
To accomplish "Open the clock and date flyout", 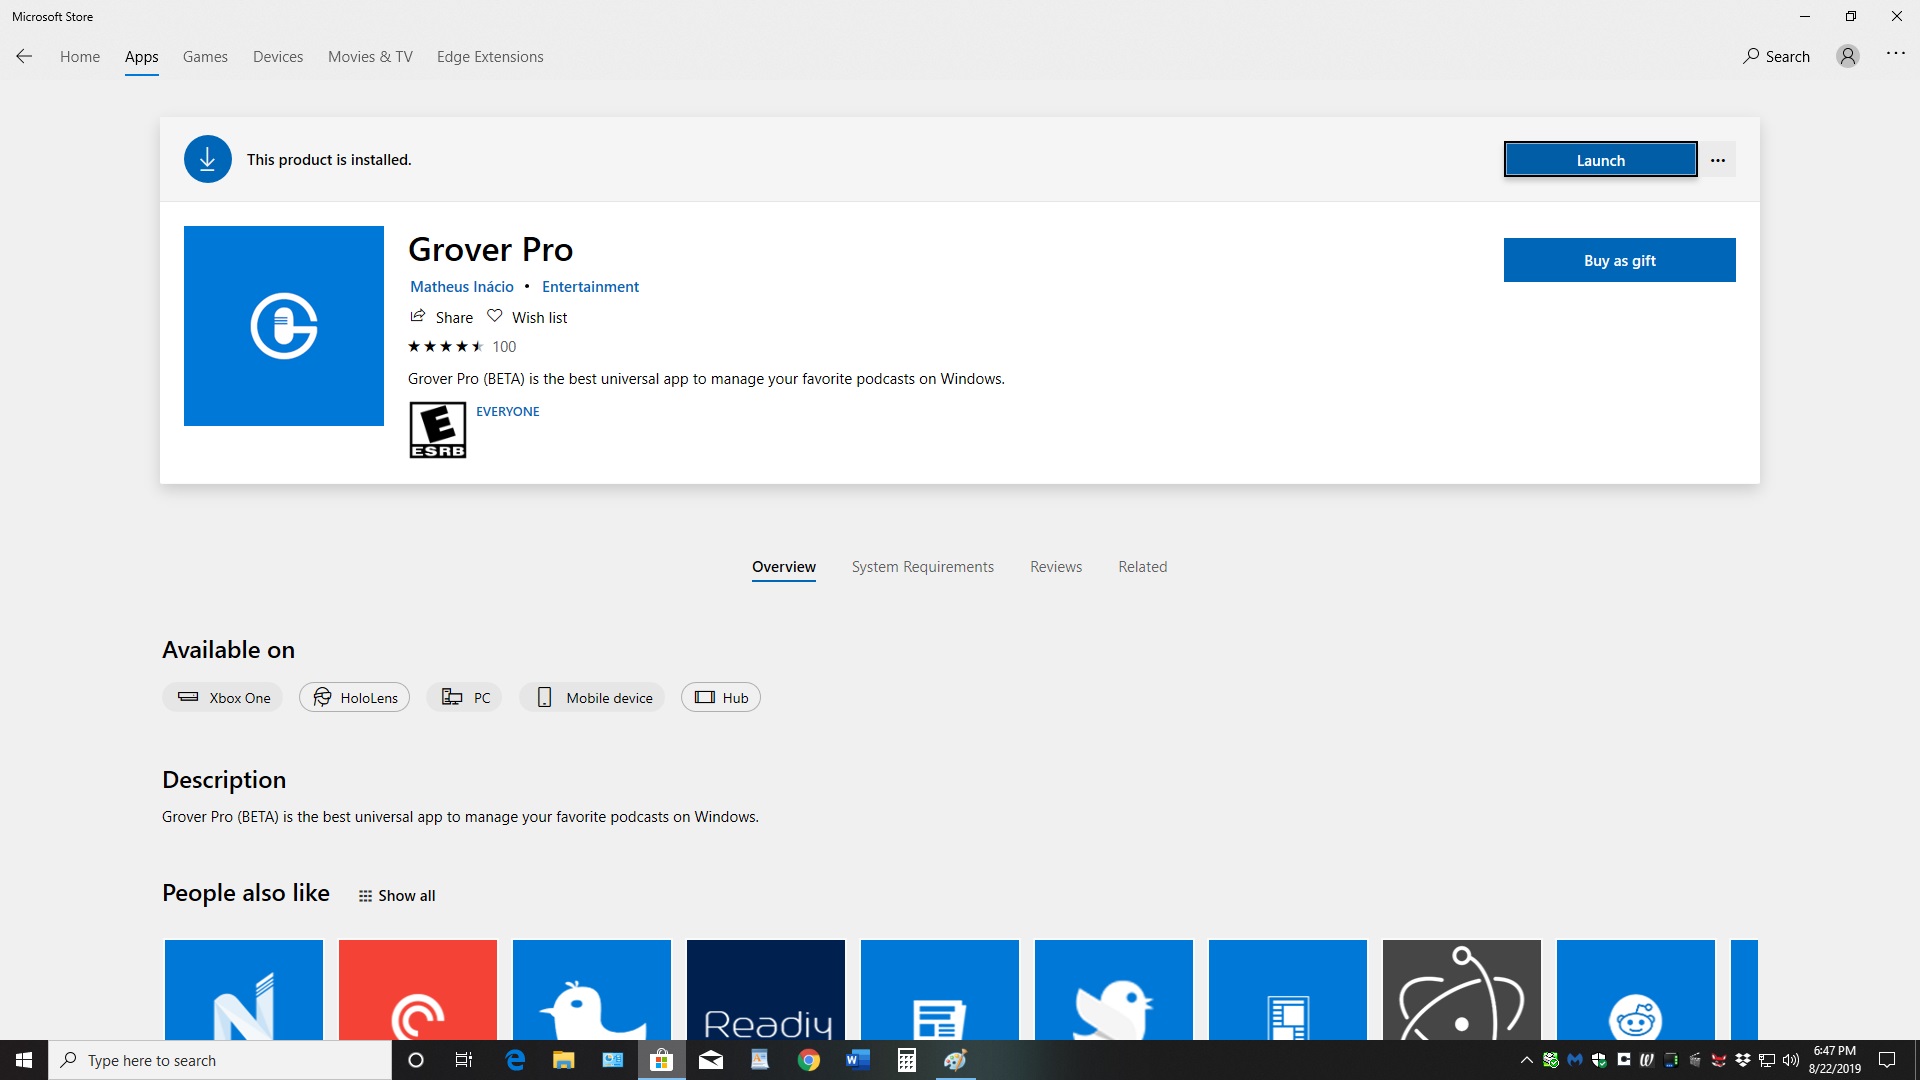I will 1835,1060.
